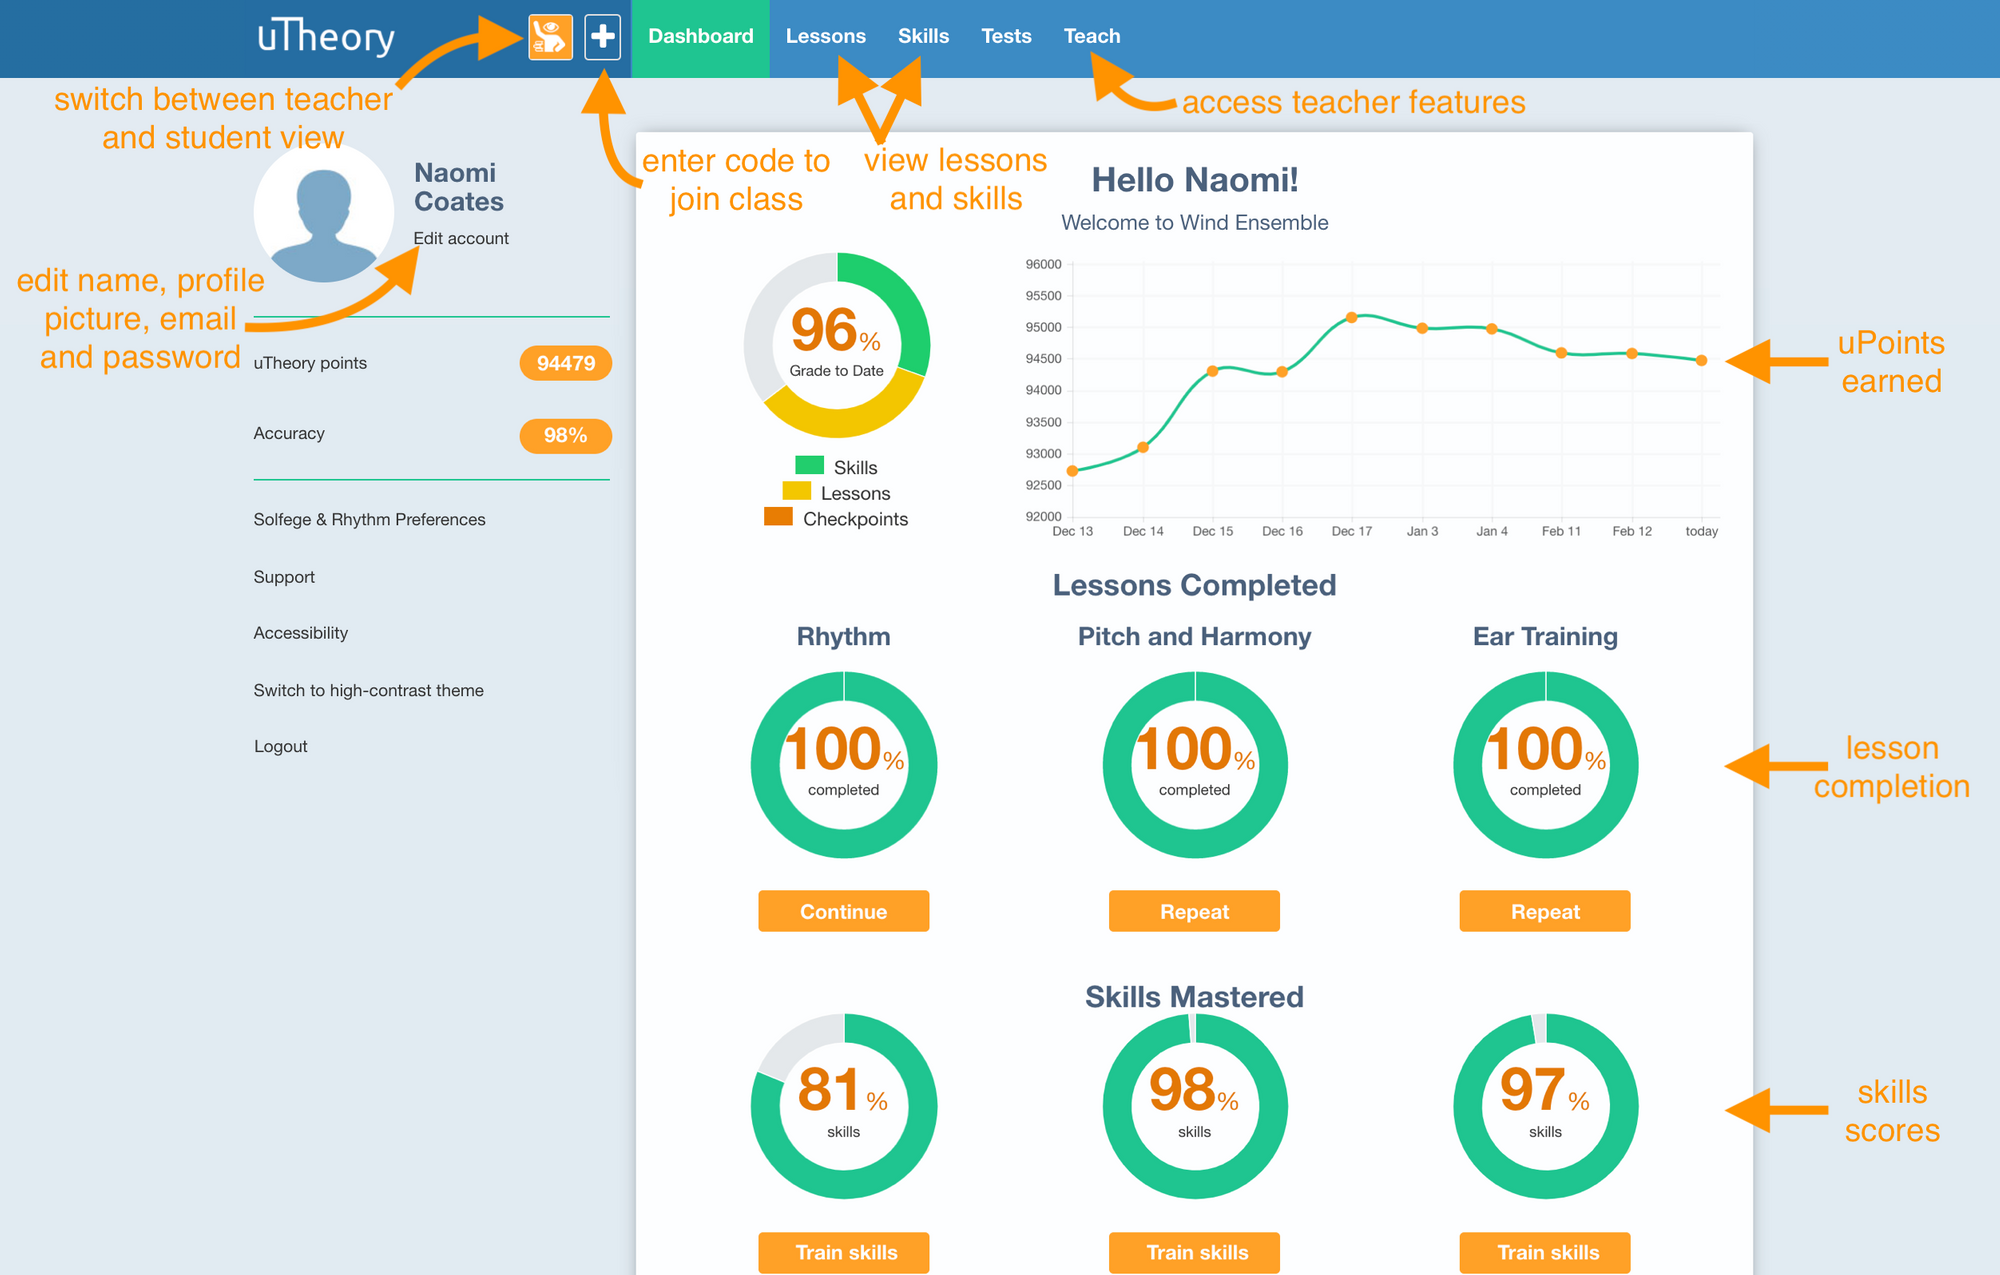2000x1275 pixels.
Task: Click the Ear Training heading
Action: [x=1545, y=637]
